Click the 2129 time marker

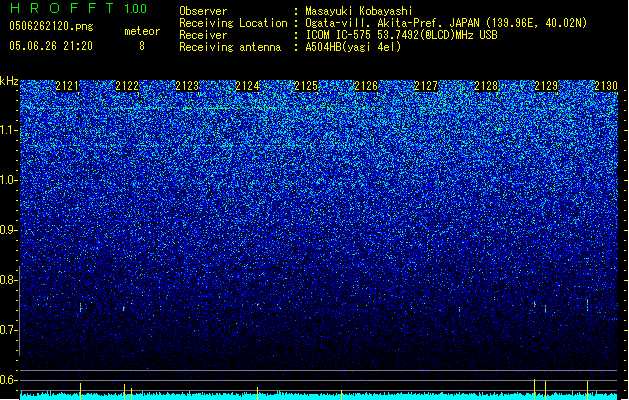[x=546, y=86]
